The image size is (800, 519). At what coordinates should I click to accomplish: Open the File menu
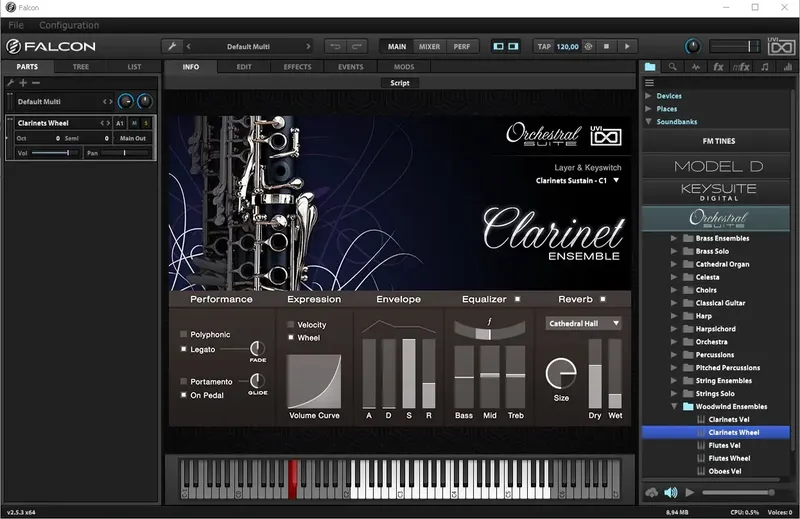[x=16, y=25]
